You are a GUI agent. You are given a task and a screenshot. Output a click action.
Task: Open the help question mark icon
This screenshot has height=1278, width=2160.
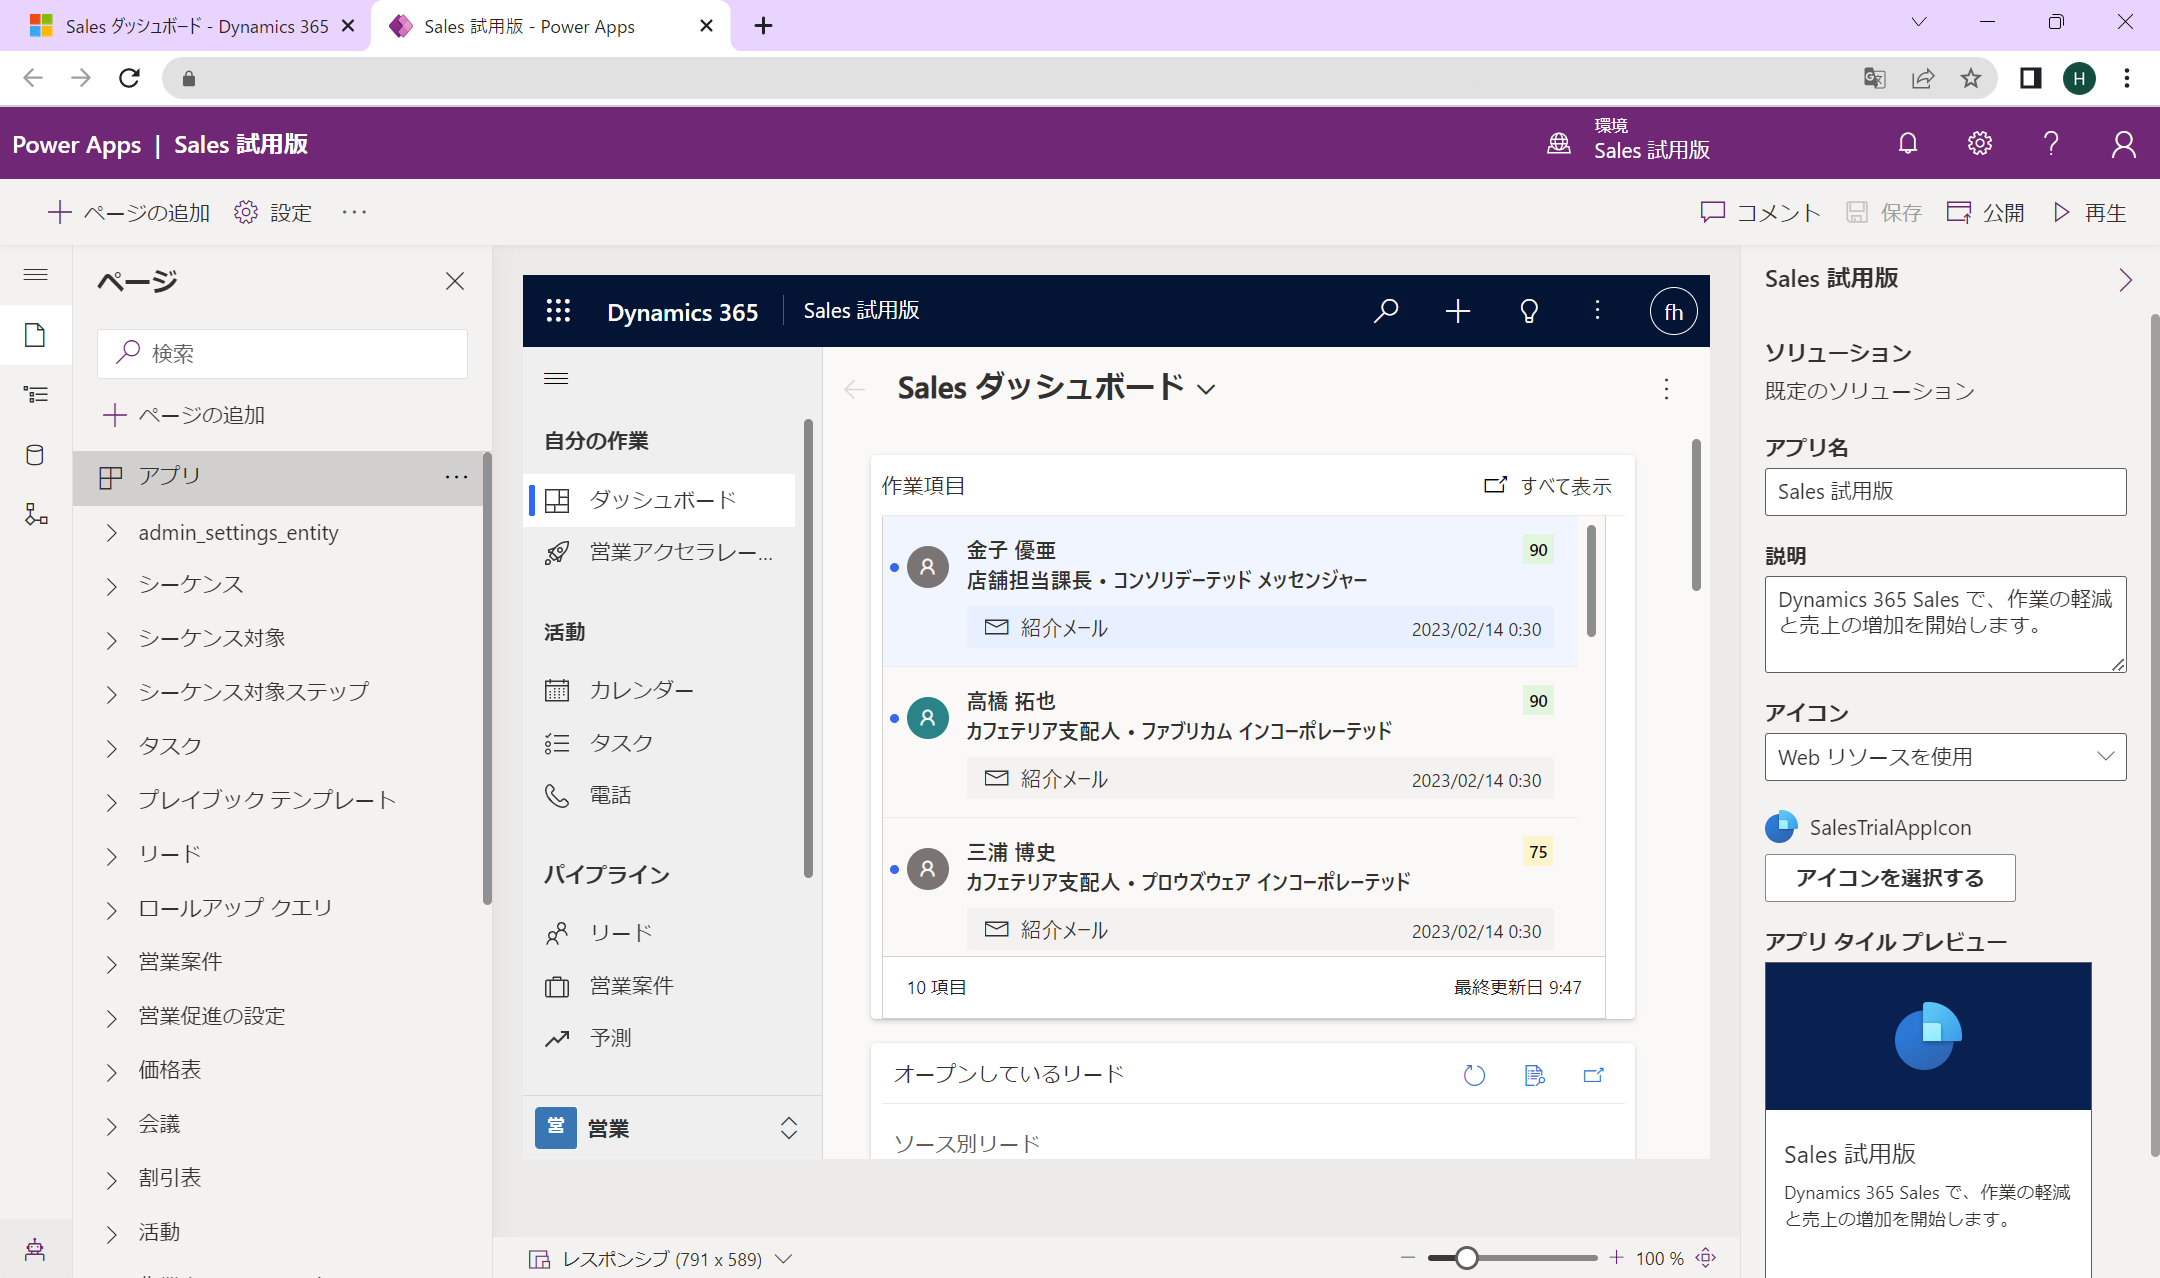[x=2051, y=144]
